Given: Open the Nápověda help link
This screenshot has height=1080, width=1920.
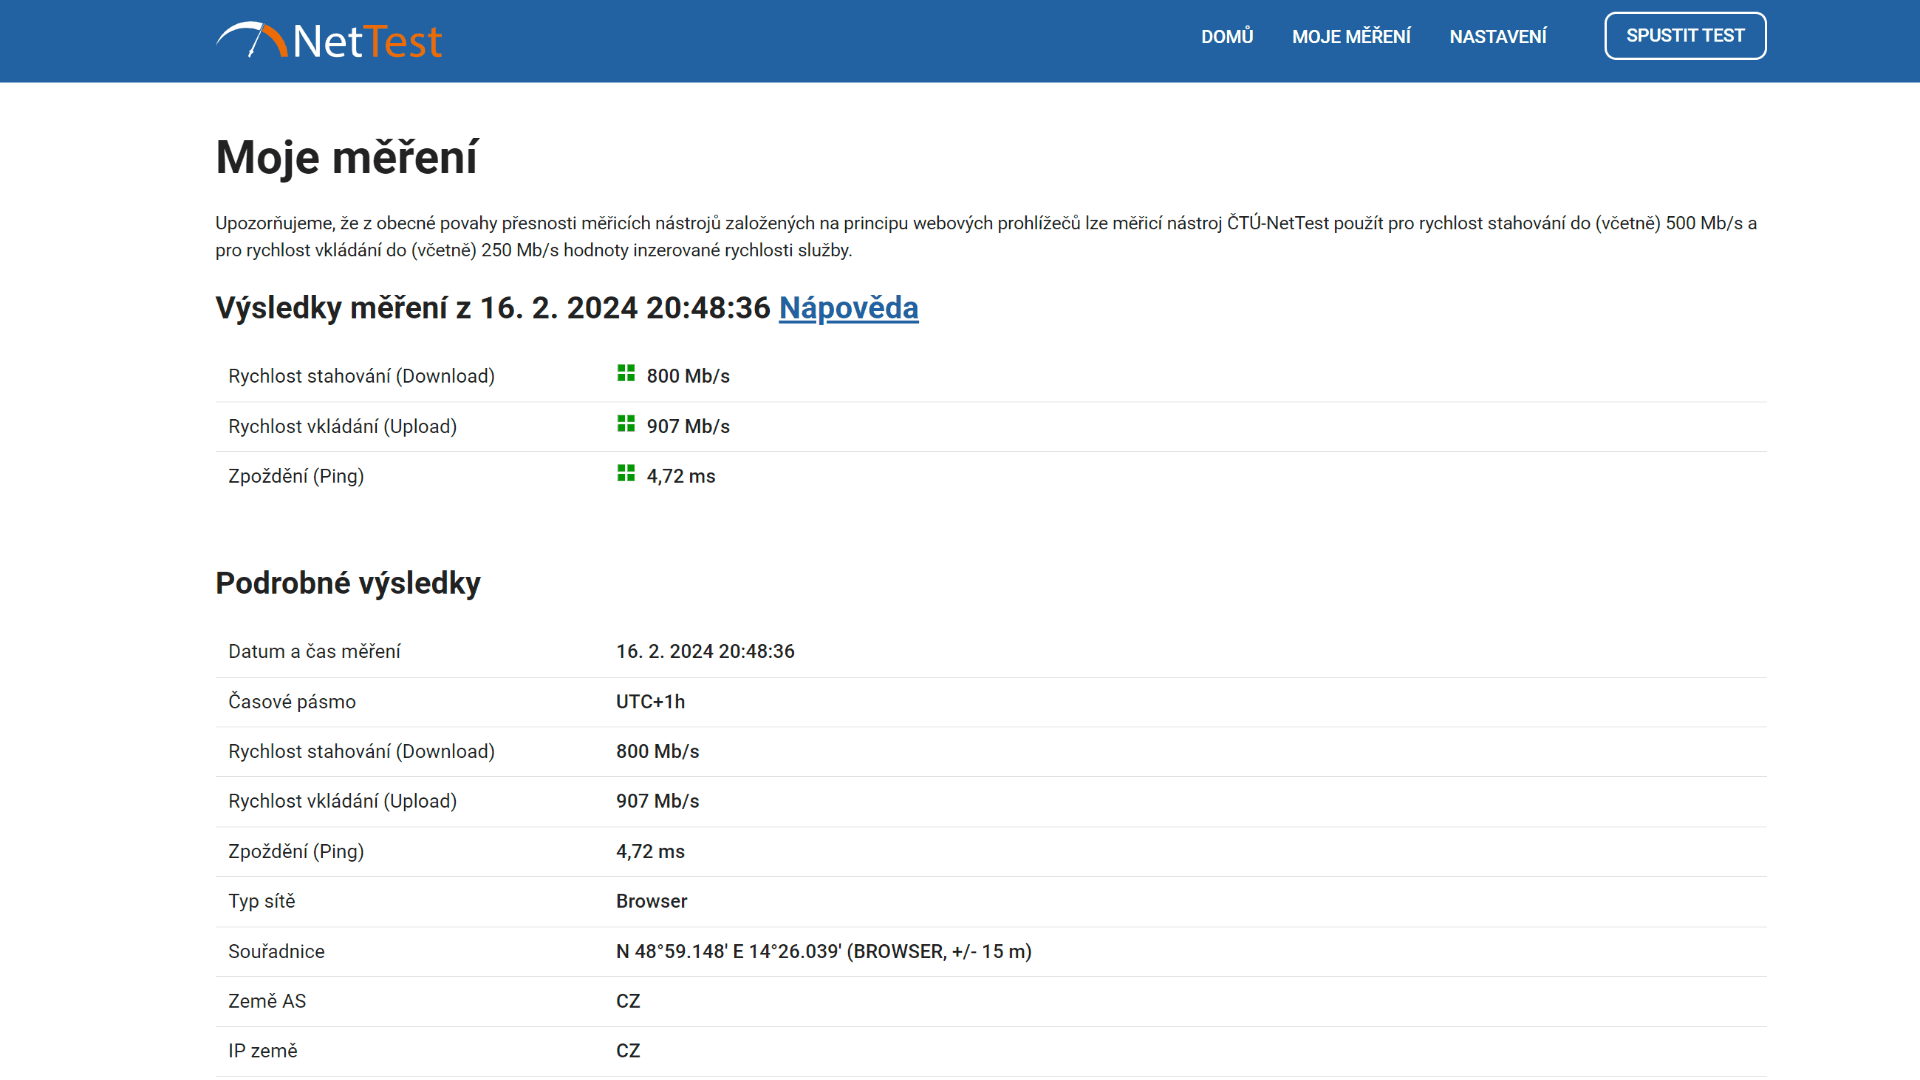Looking at the screenshot, I should [x=849, y=308].
